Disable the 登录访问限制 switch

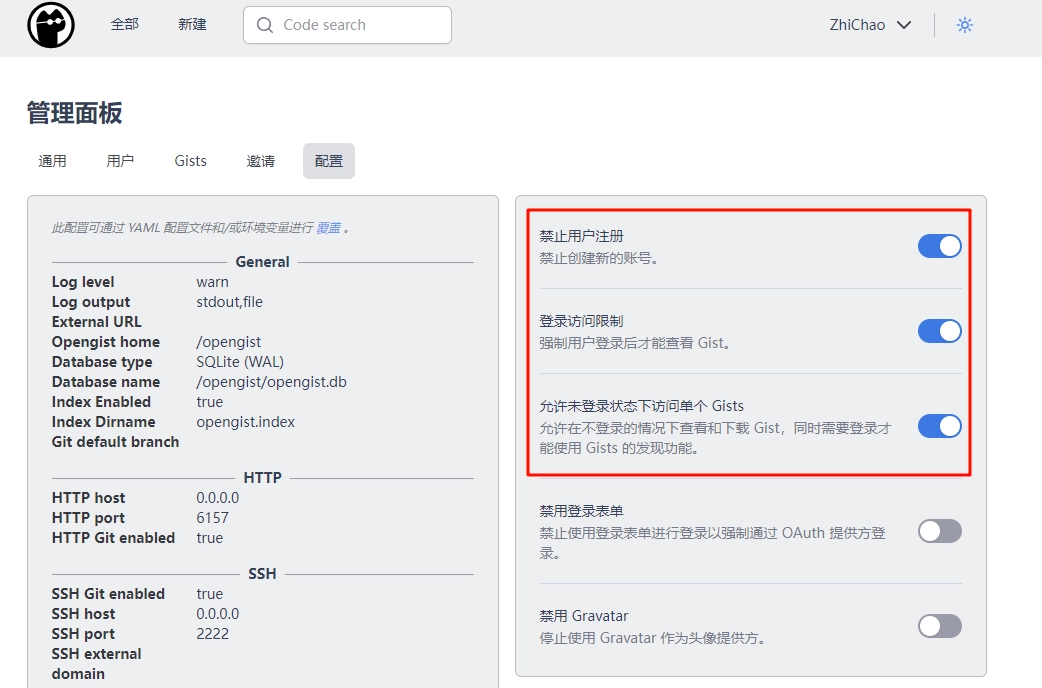tap(939, 331)
